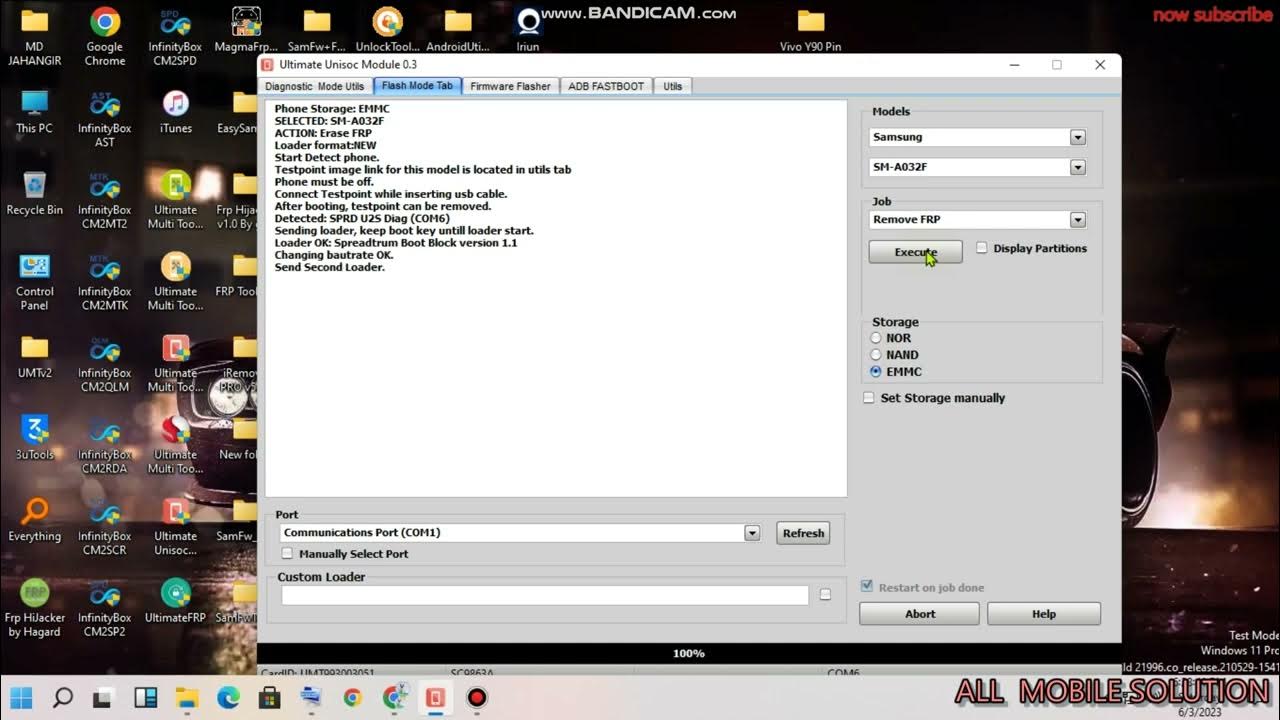Screen dimensions: 1280x720
Task: Launch InfinityBox CM2SCR shortcut
Action: 105,528
